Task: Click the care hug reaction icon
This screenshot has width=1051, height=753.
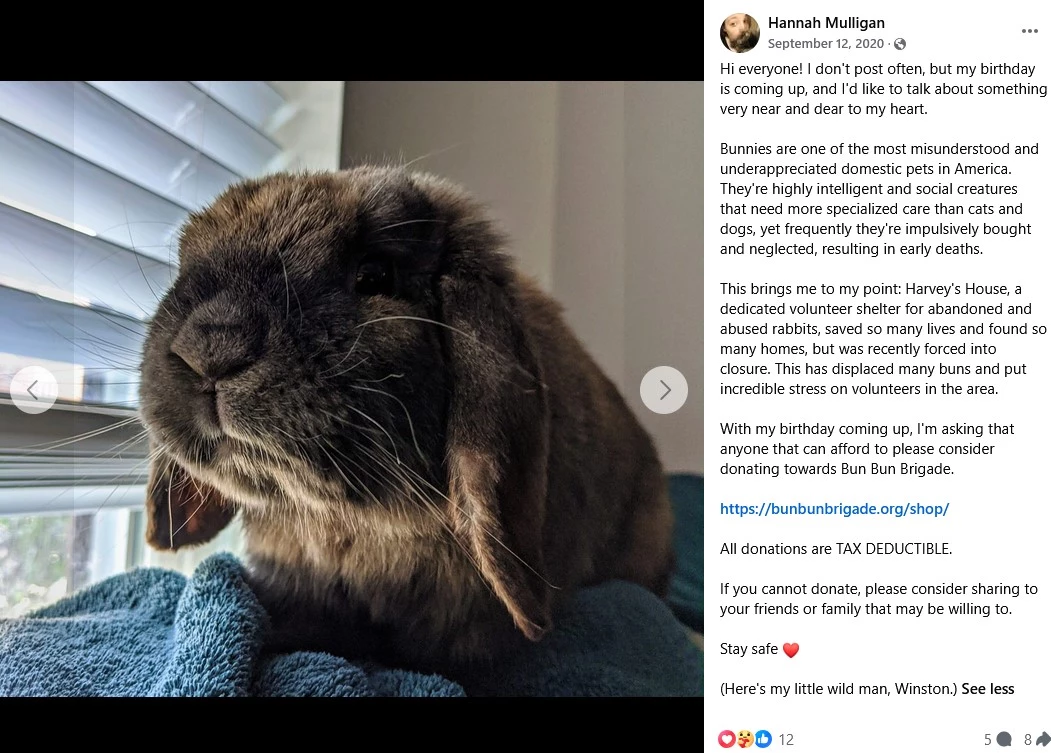Action: tap(745, 739)
